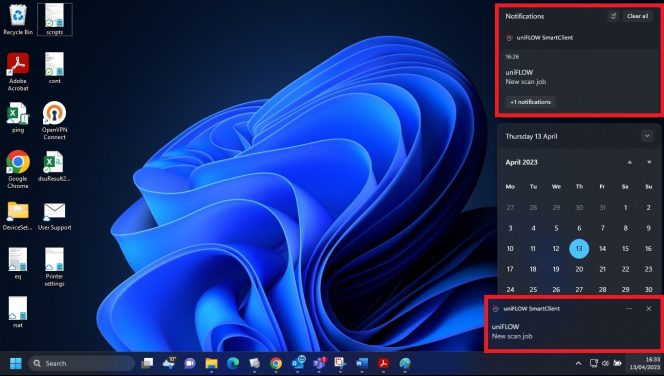
Task: Go to previous month with the up arrow
Action: coord(630,162)
